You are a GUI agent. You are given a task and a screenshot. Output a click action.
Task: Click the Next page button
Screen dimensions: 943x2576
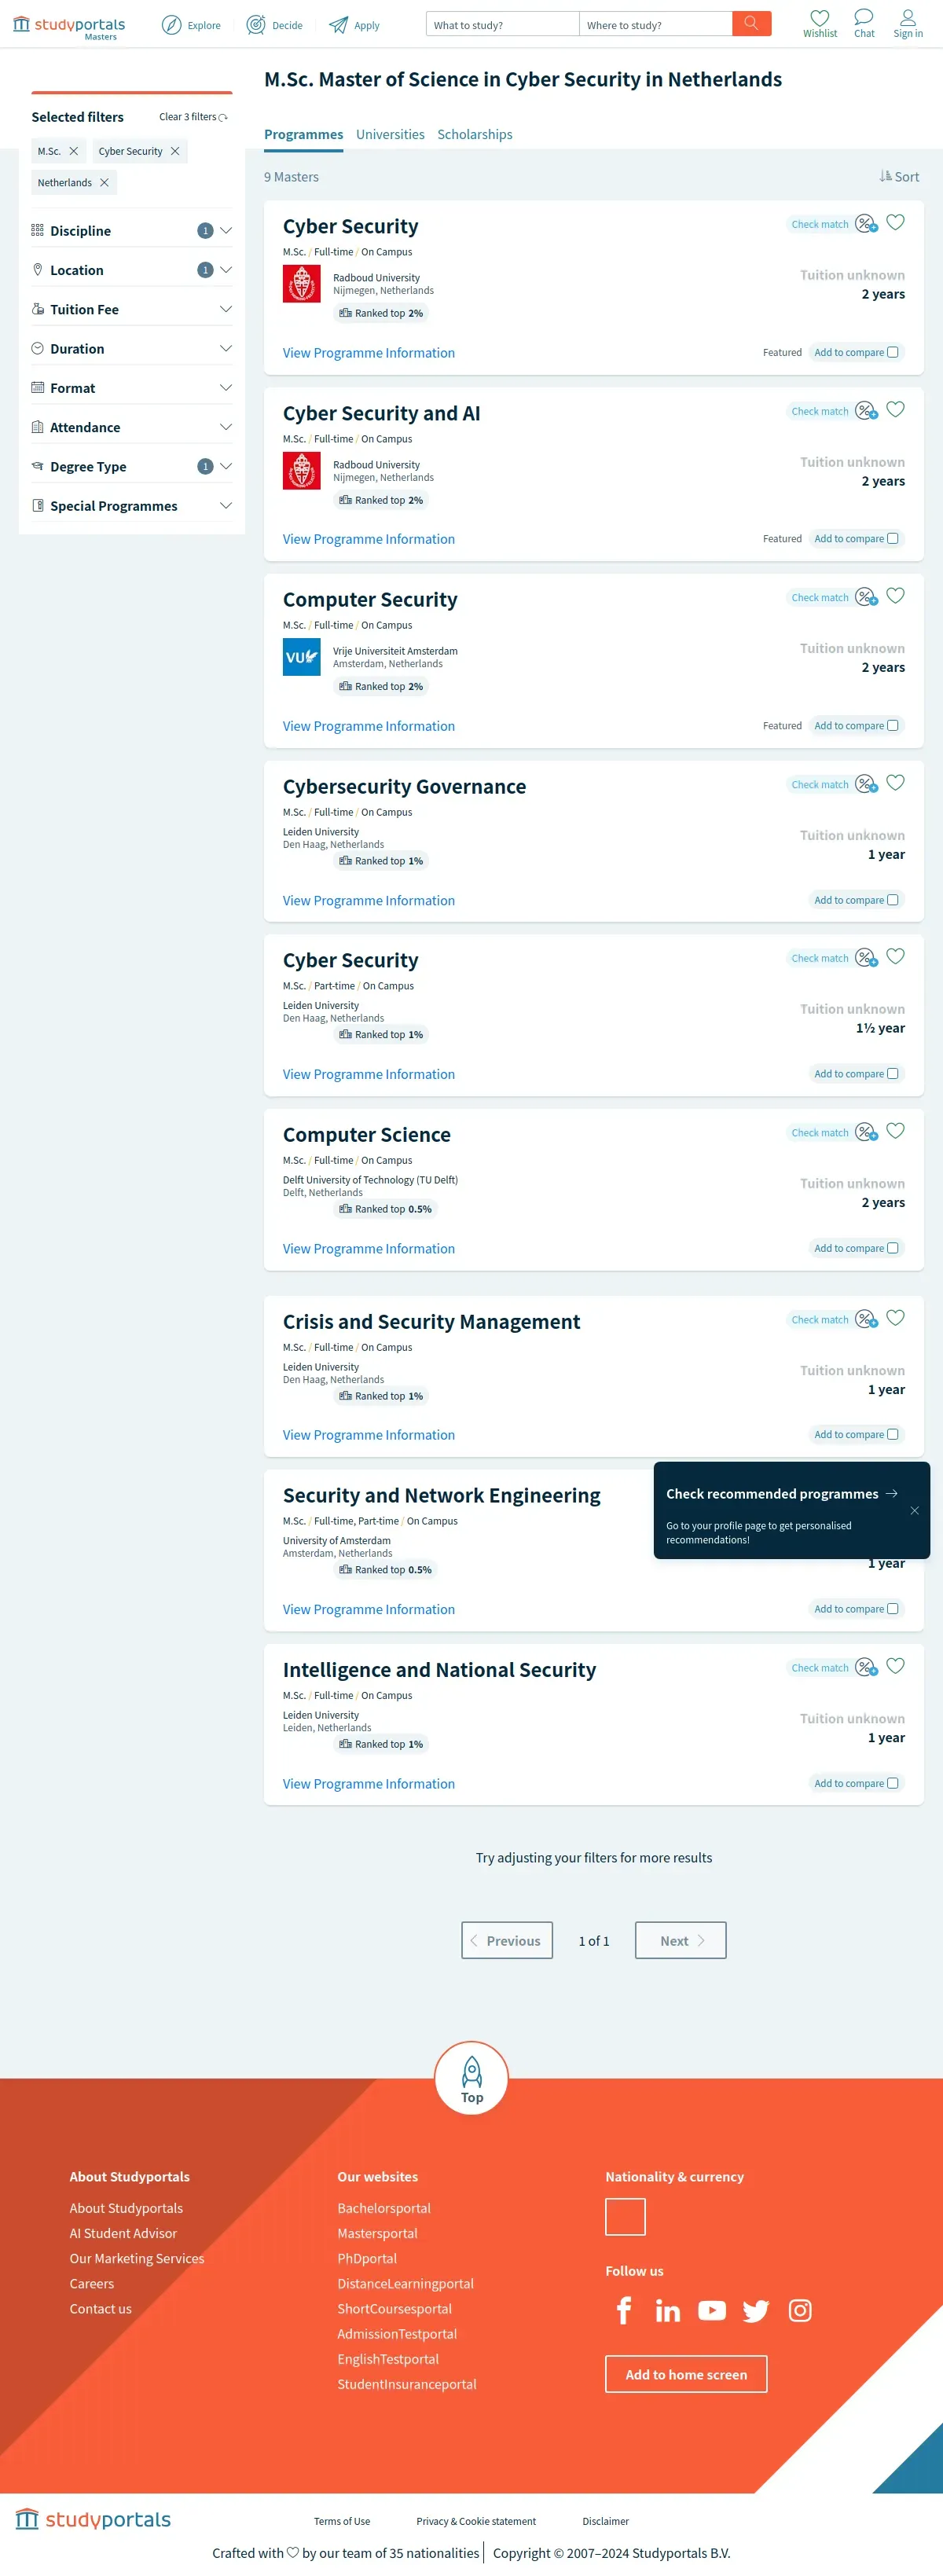[x=680, y=1940]
